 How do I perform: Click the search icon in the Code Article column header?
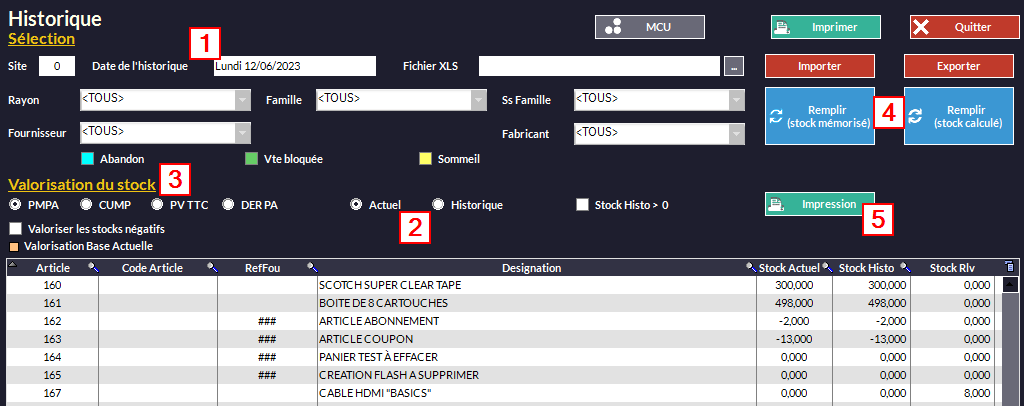click(x=212, y=268)
